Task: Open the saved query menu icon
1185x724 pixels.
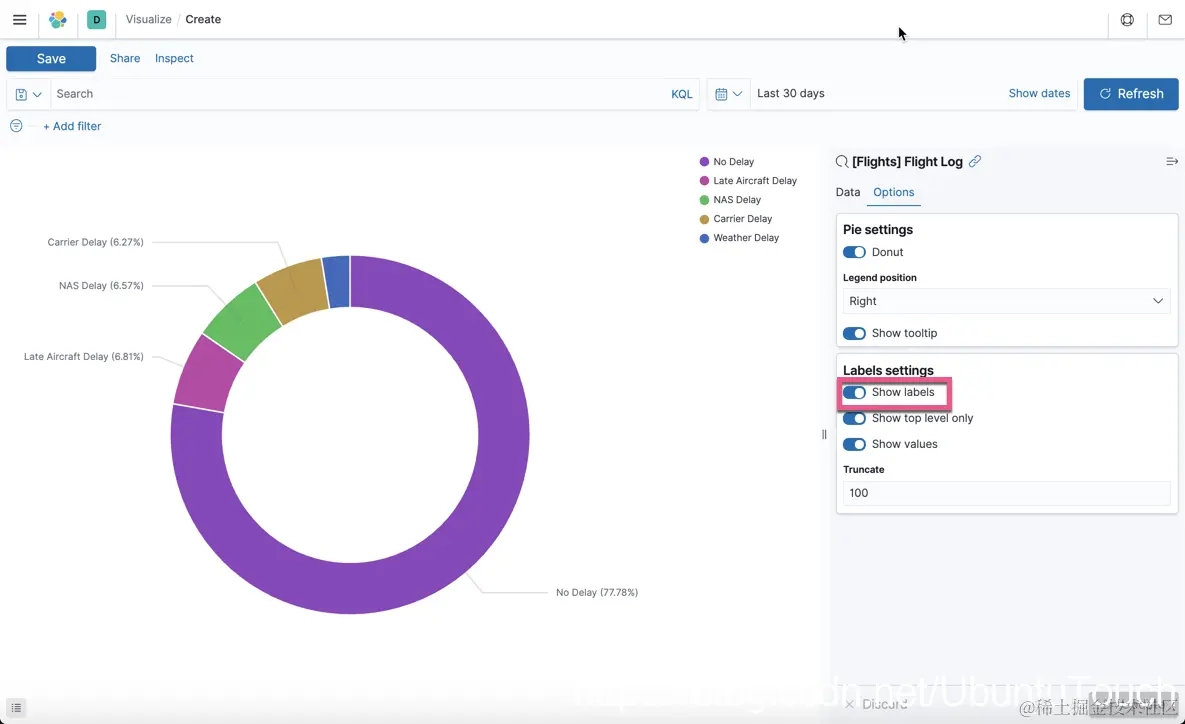Action: click(x=28, y=94)
